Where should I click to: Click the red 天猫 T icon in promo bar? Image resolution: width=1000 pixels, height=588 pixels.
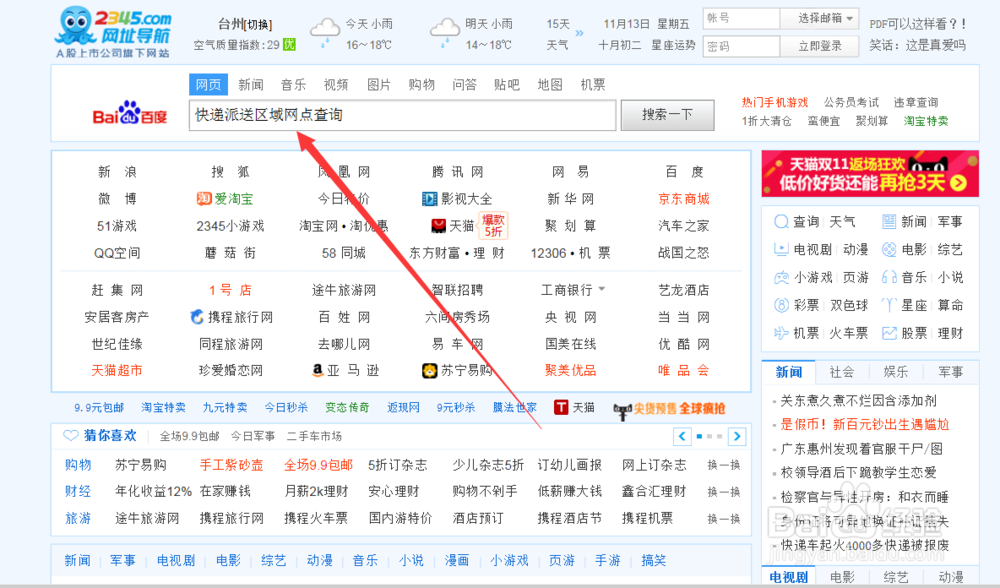[x=561, y=408]
